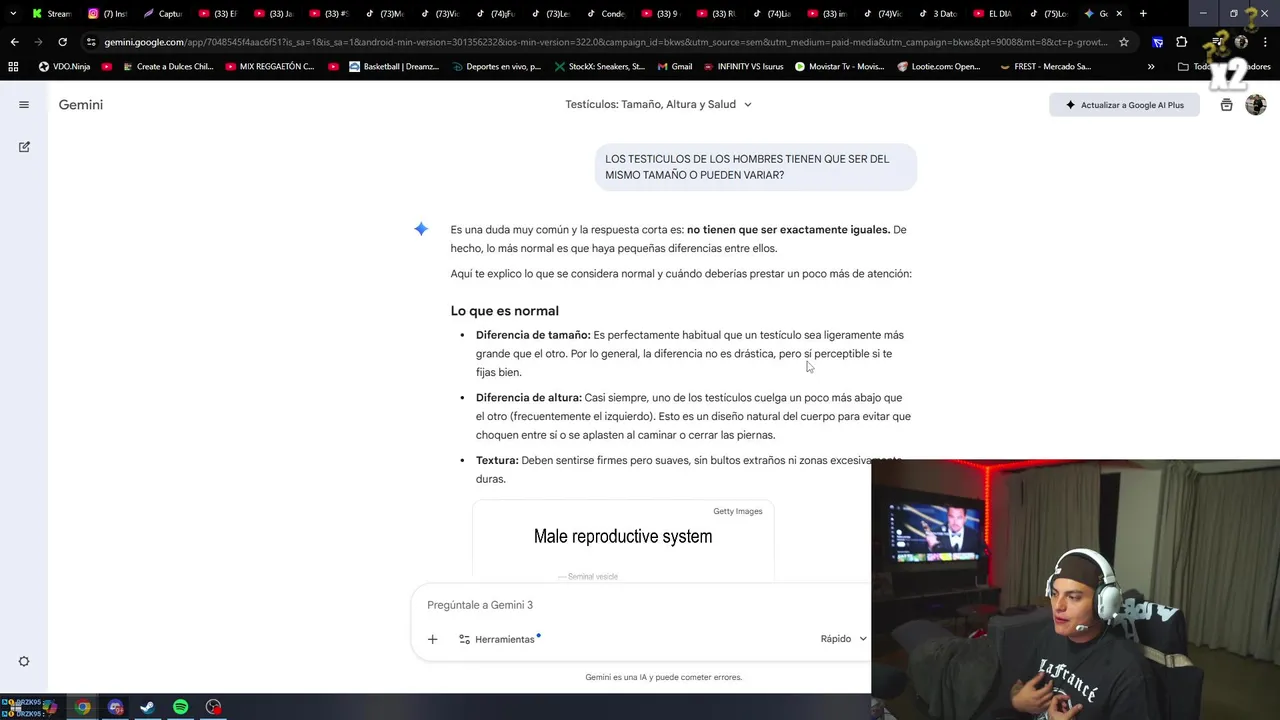Viewport: 1280px width, 720px height.
Task: Switch to the Conde TikTok tab
Action: click(605, 14)
